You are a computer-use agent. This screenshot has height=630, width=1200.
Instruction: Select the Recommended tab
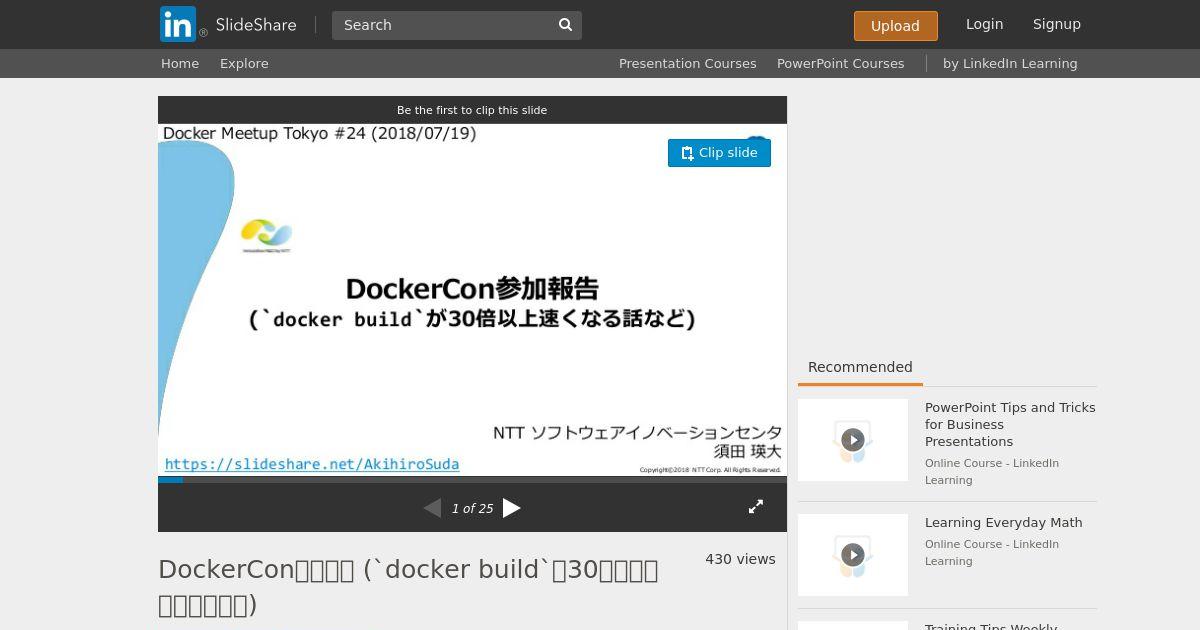click(x=860, y=367)
